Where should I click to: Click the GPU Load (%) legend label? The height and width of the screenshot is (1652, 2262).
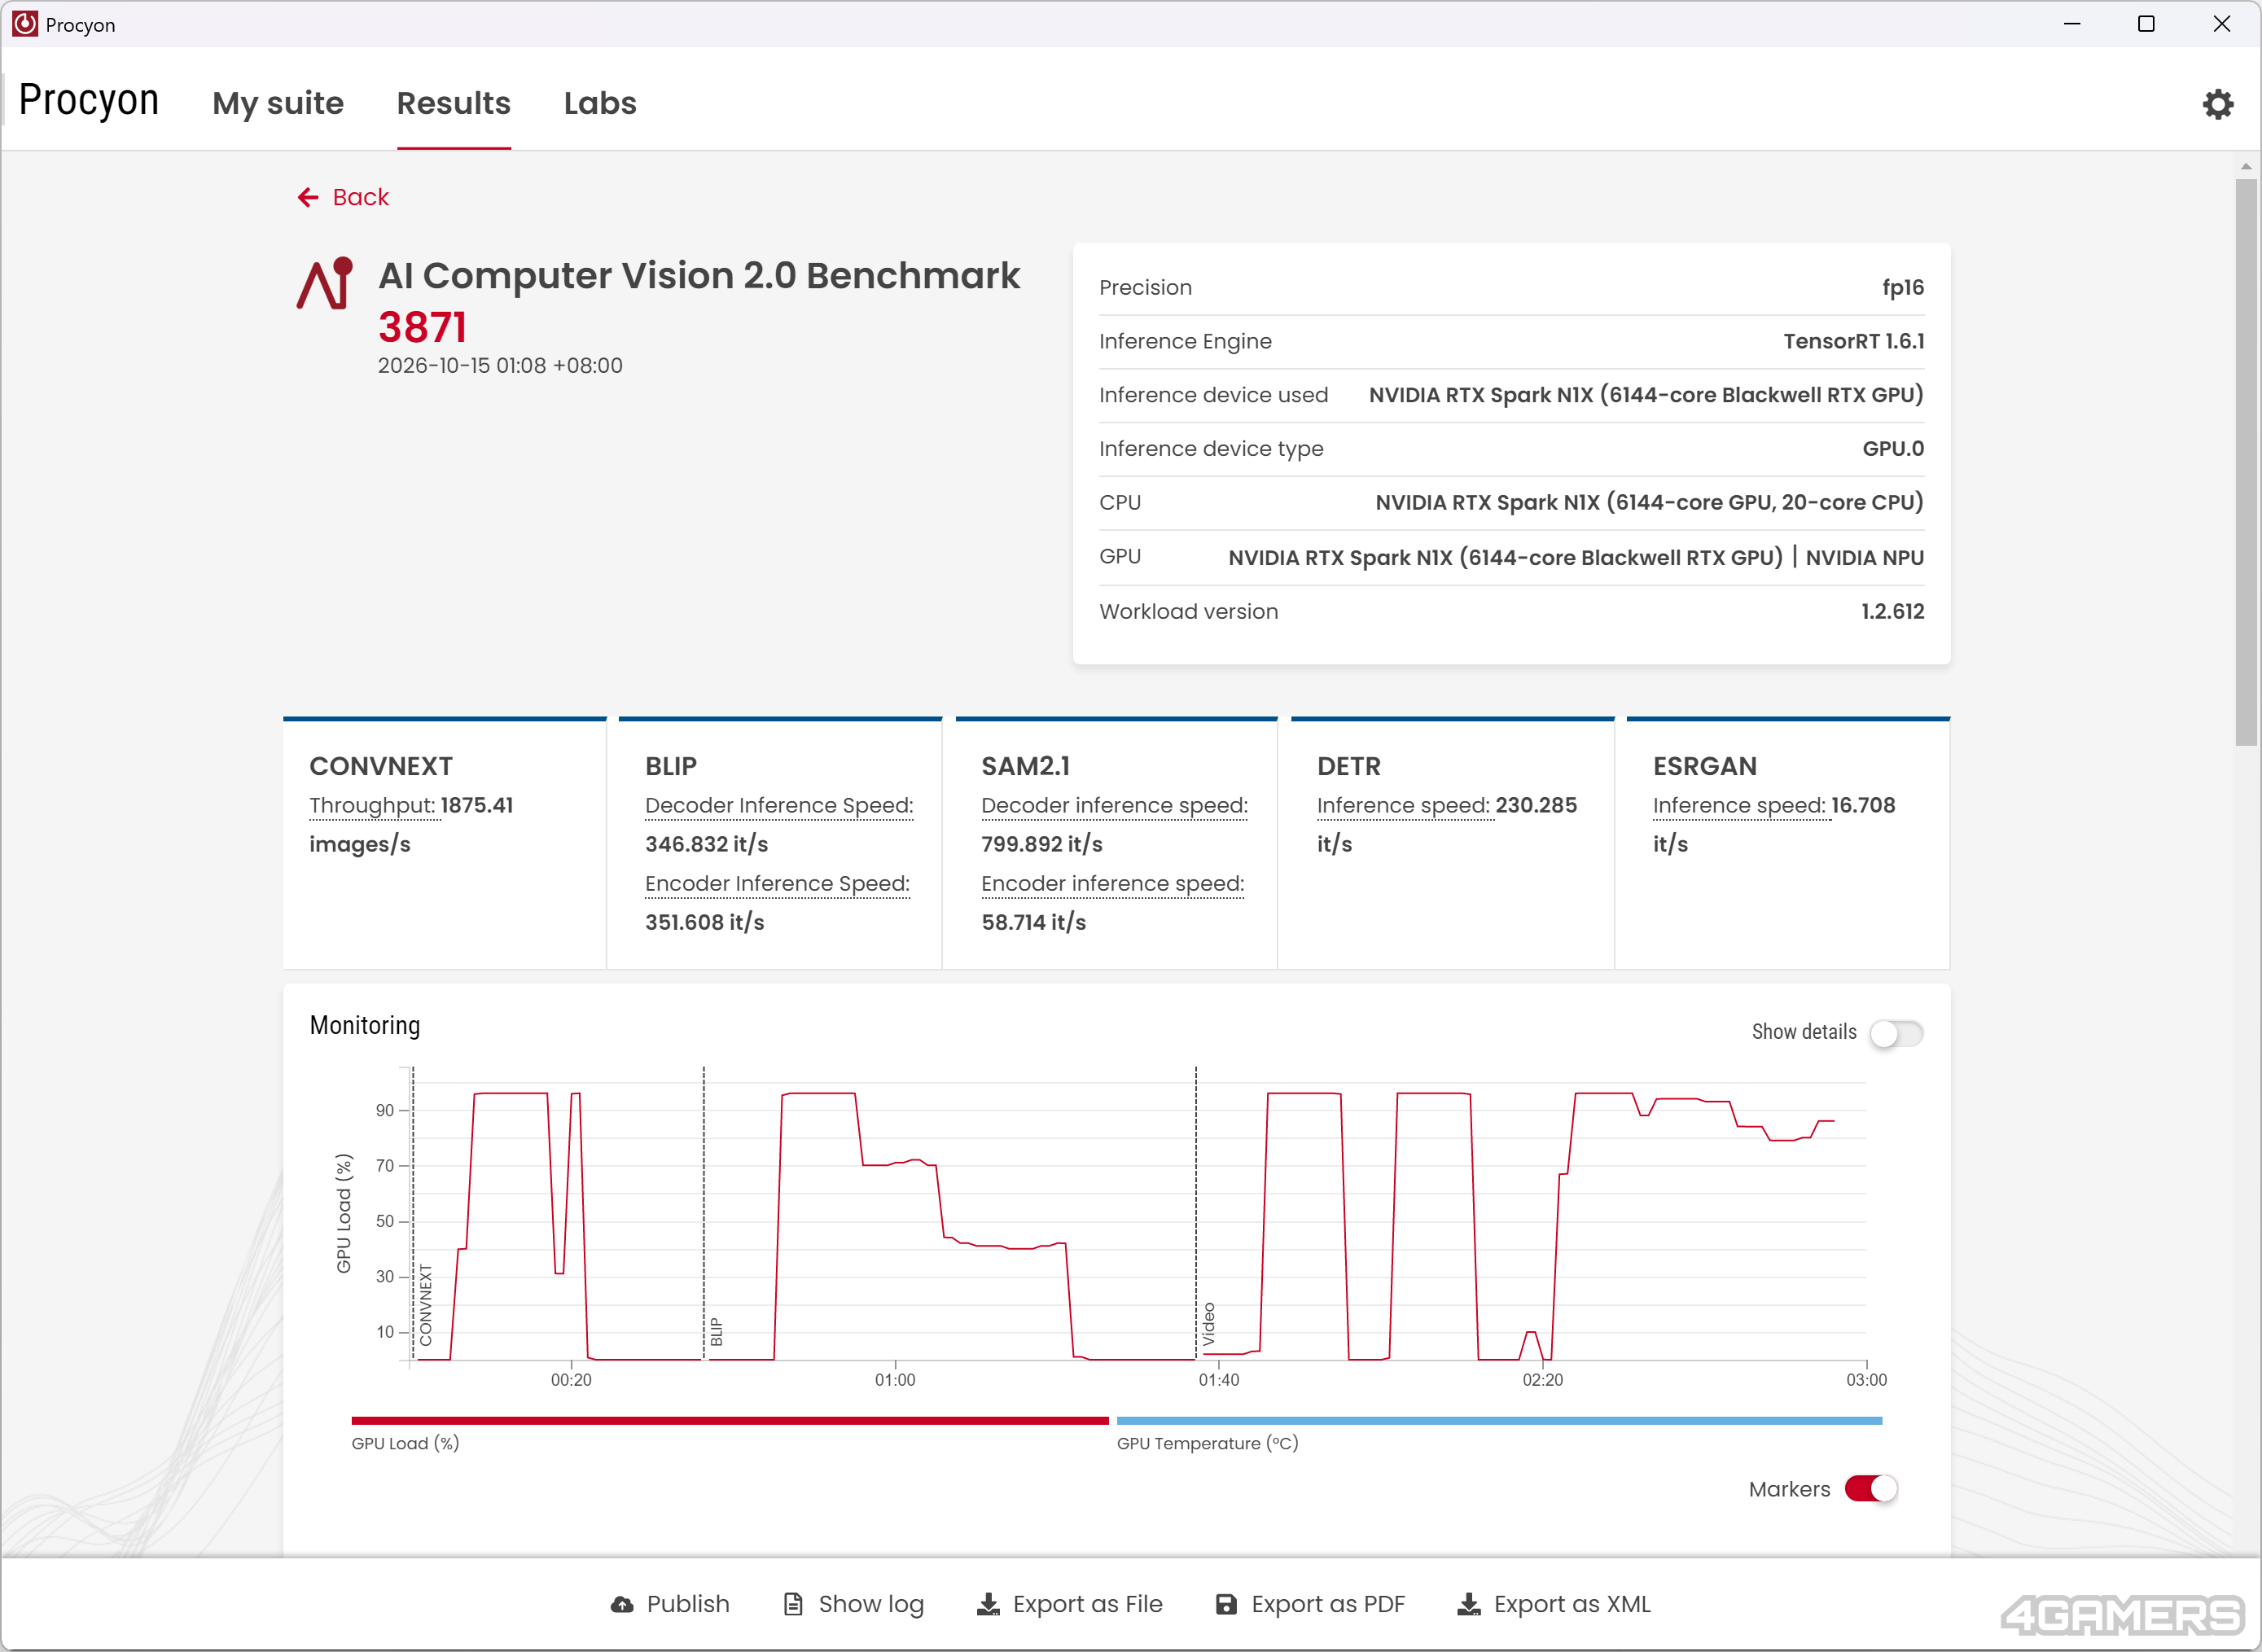(x=405, y=1444)
